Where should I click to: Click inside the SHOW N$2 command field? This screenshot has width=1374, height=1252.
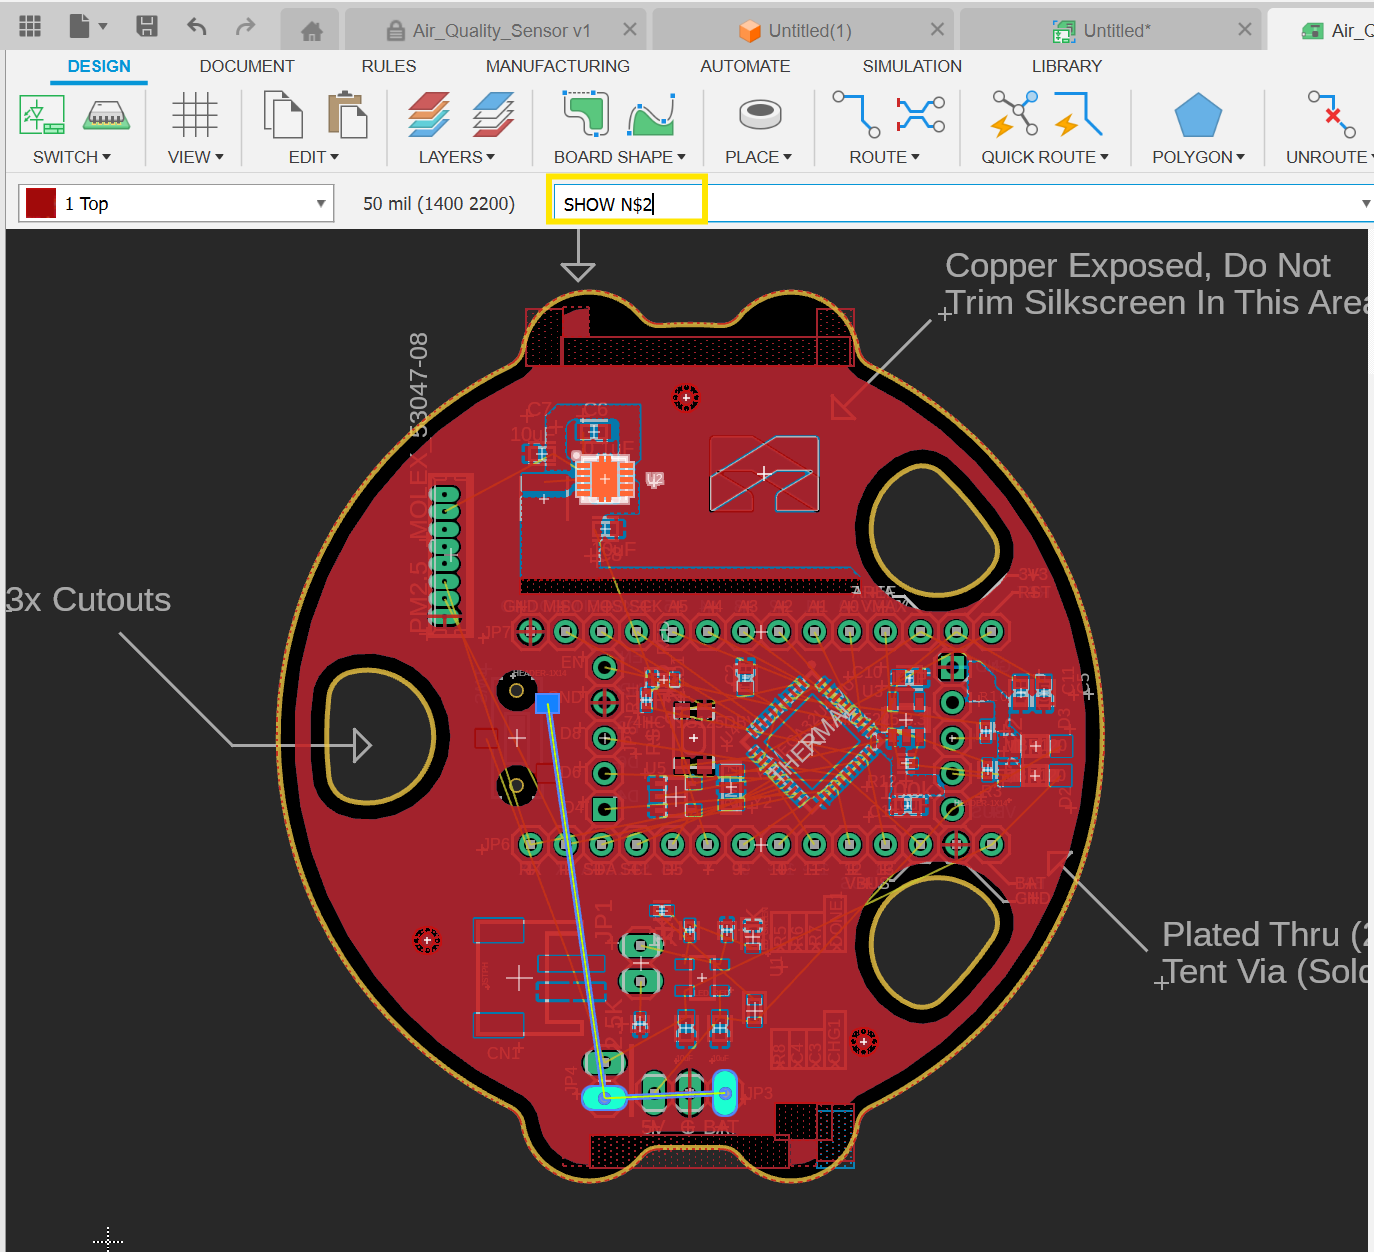tap(625, 203)
